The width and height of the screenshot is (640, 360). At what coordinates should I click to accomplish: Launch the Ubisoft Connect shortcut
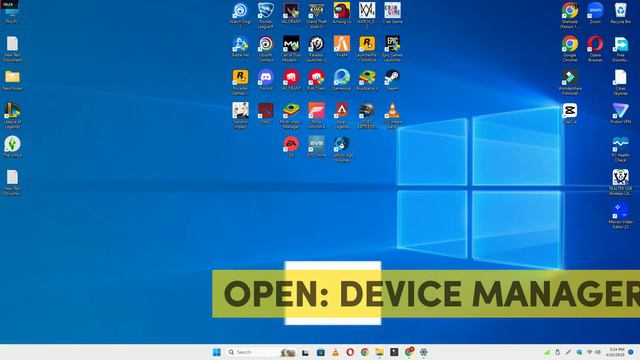click(266, 49)
